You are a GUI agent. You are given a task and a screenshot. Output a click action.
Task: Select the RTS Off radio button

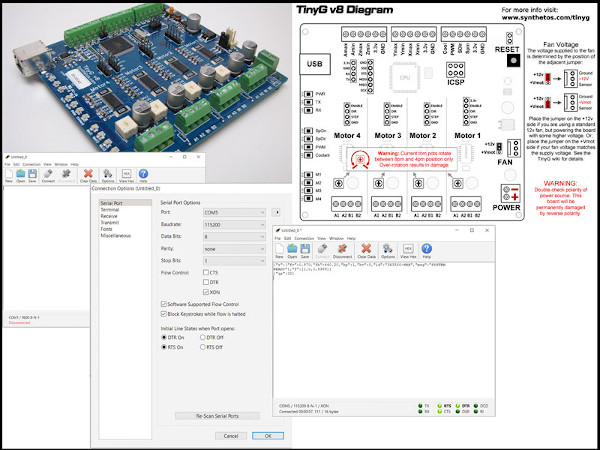point(203,347)
